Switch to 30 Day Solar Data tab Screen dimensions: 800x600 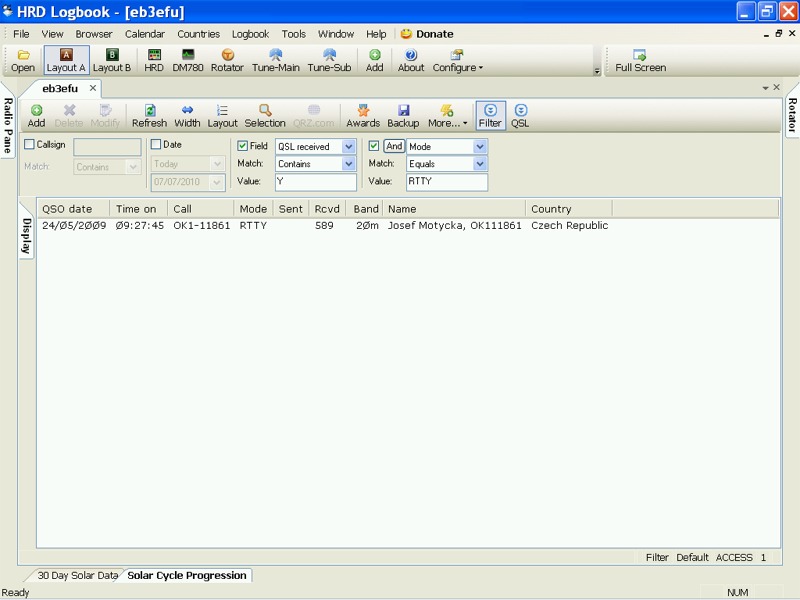(78, 575)
